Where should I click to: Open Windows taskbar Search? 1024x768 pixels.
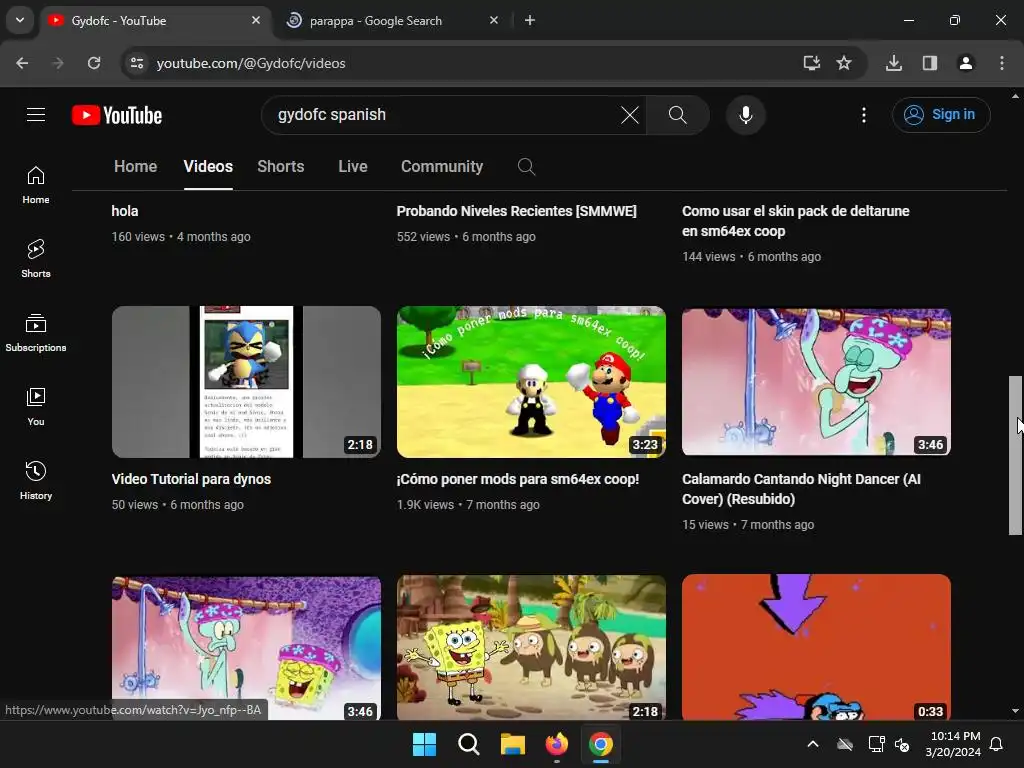[x=468, y=744]
